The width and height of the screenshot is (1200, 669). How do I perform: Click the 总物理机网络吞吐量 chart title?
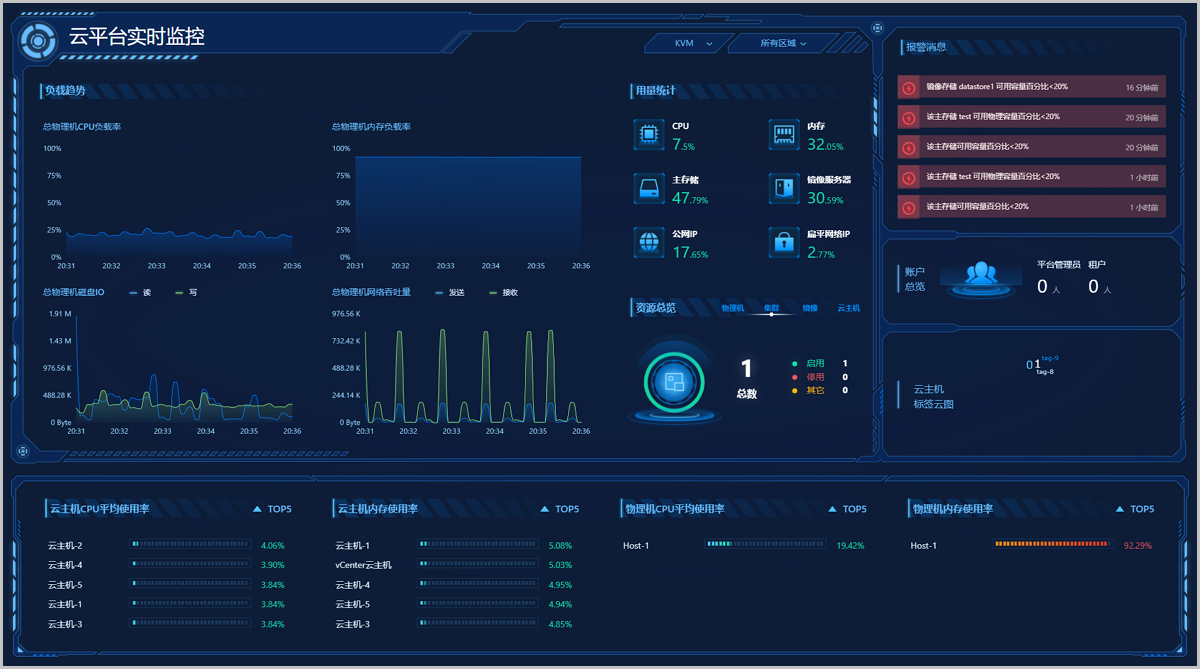(372, 292)
